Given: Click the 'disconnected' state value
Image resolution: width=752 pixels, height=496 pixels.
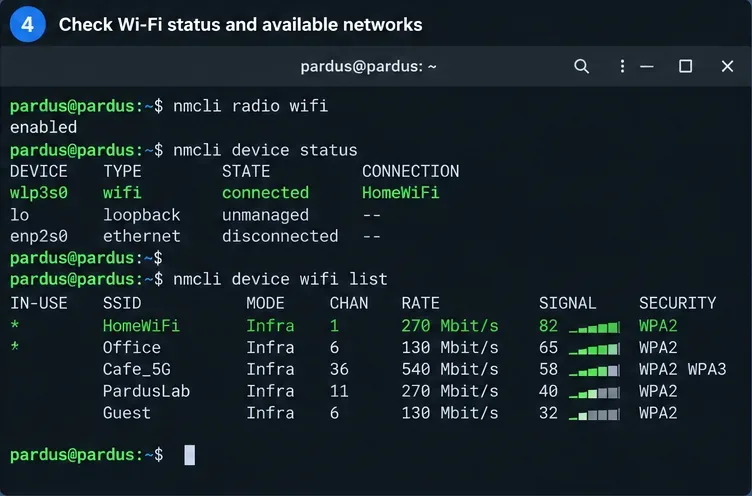Looking at the screenshot, I should 280,236.
